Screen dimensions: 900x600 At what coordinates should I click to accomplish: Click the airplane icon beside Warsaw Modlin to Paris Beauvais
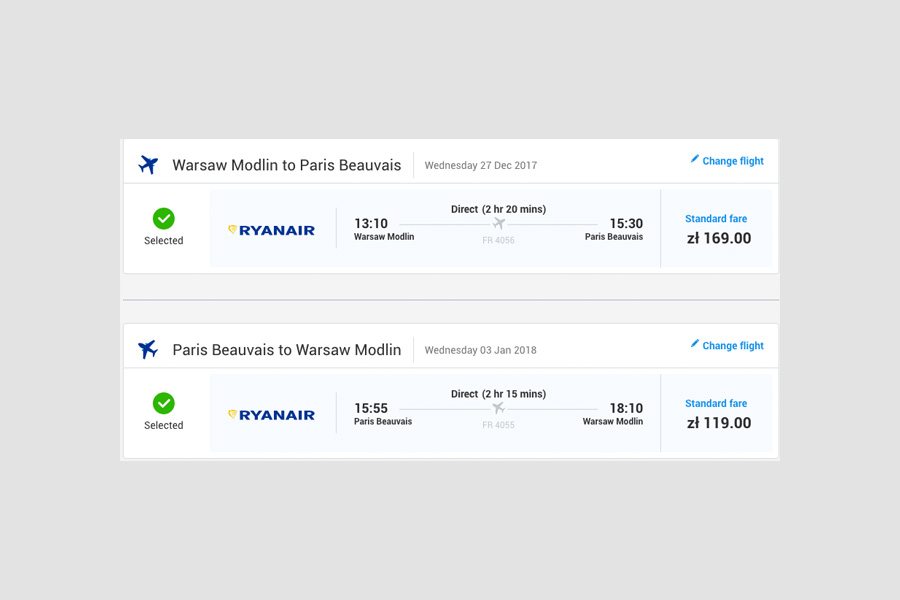tap(148, 165)
